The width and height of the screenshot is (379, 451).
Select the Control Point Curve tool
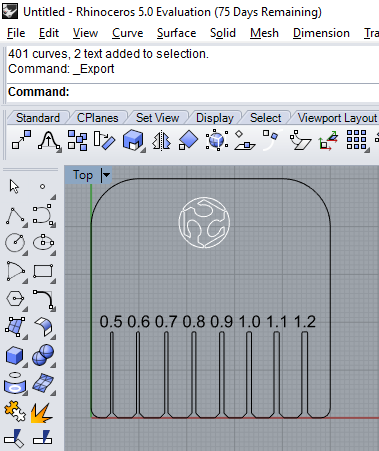[x=43, y=215]
